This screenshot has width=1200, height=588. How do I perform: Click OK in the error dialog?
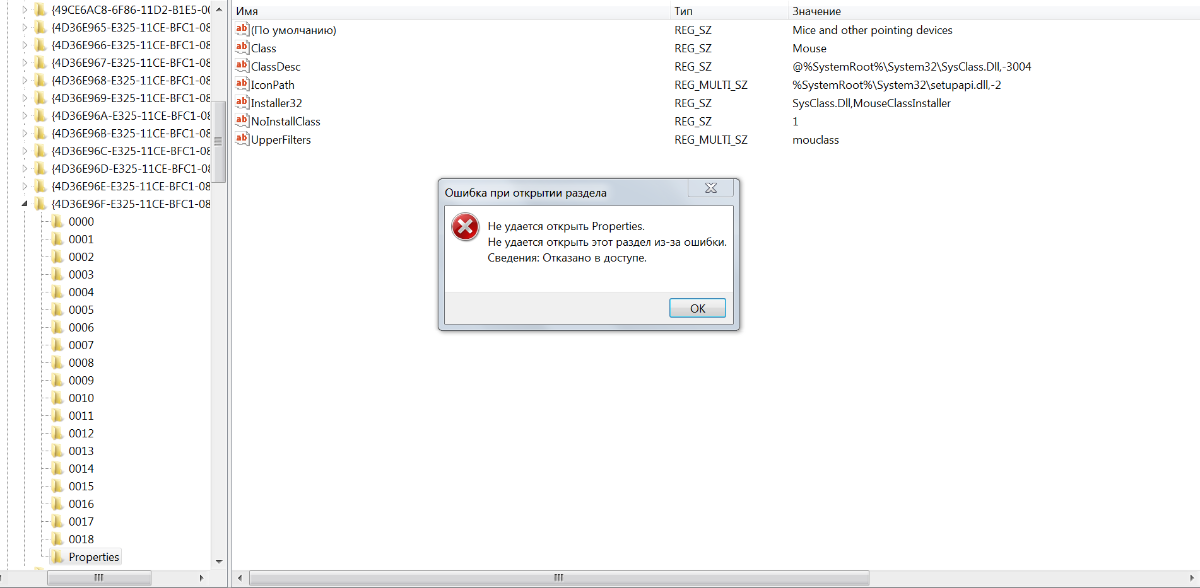[697, 308]
